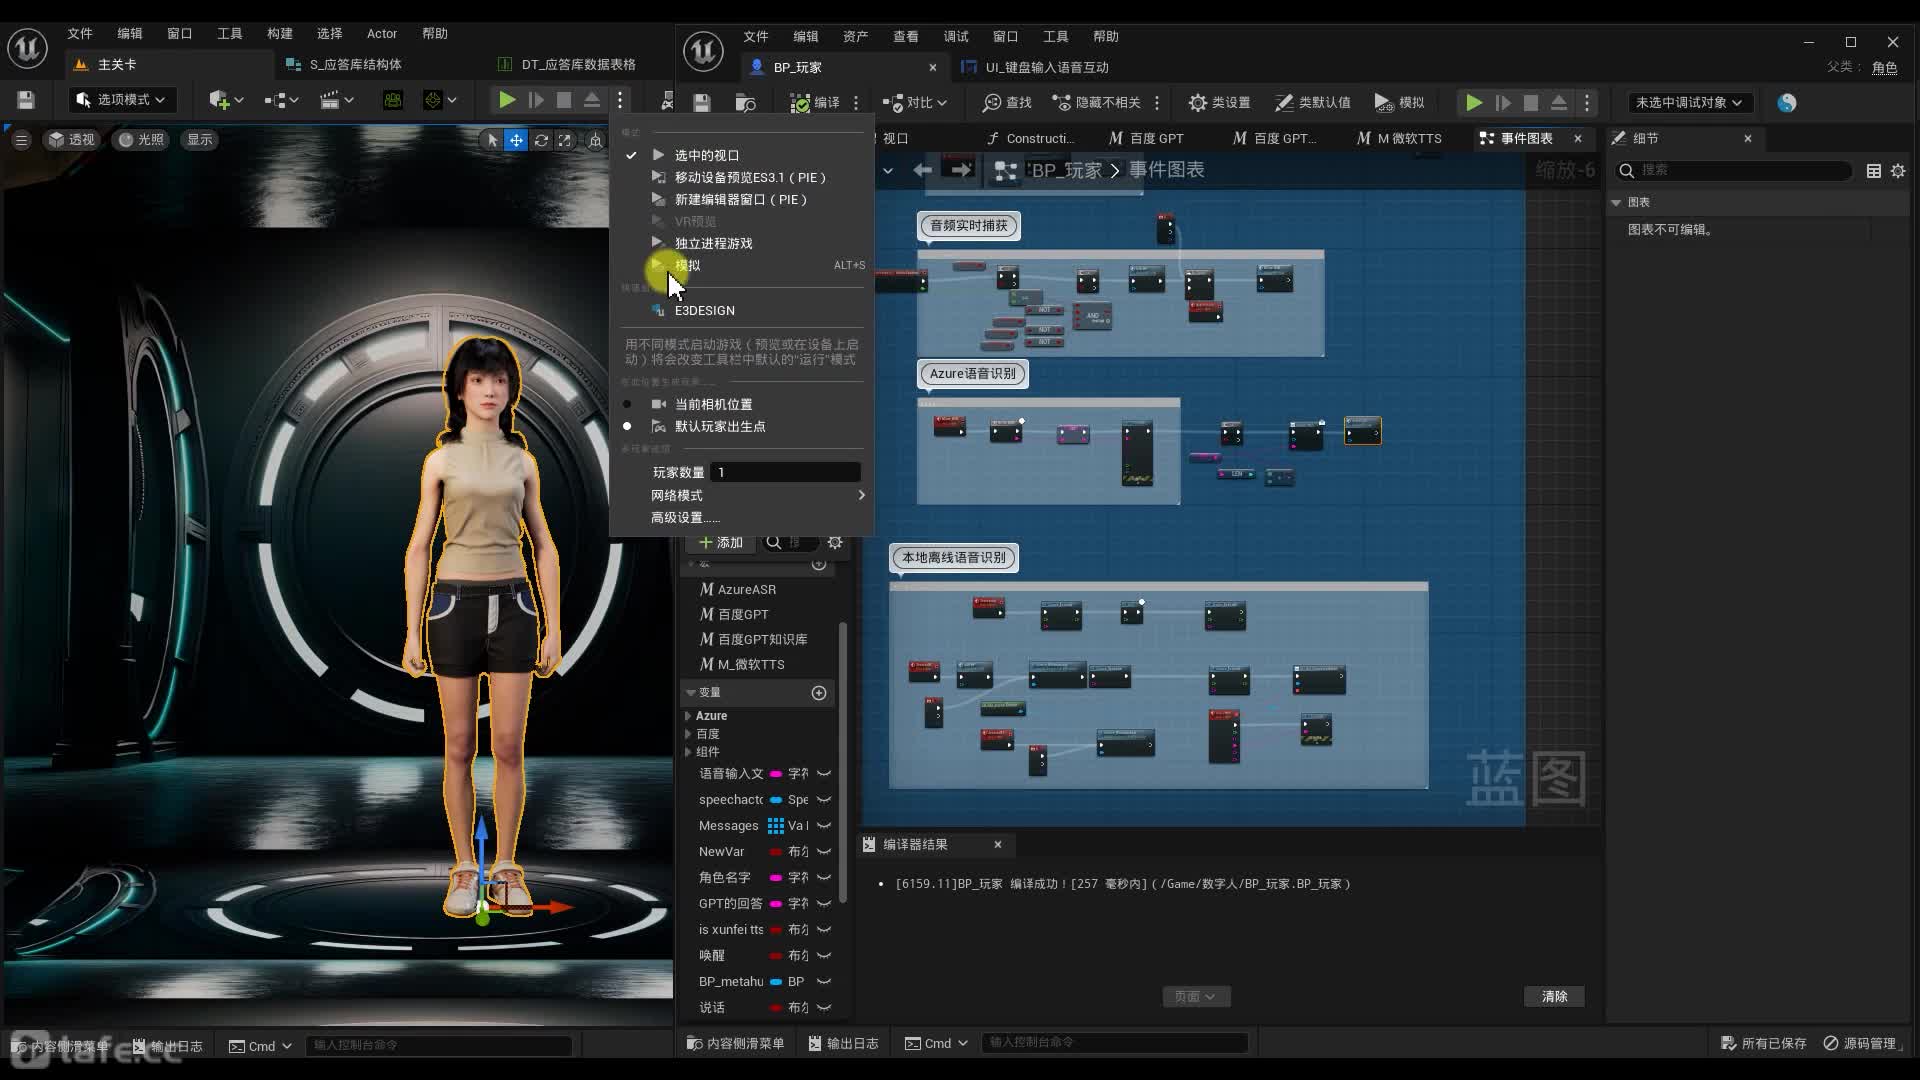The width and height of the screenshot is (1920, 1080).
Task: Open the viewport hamburger options menu
Action: click(x=21, y=140)
